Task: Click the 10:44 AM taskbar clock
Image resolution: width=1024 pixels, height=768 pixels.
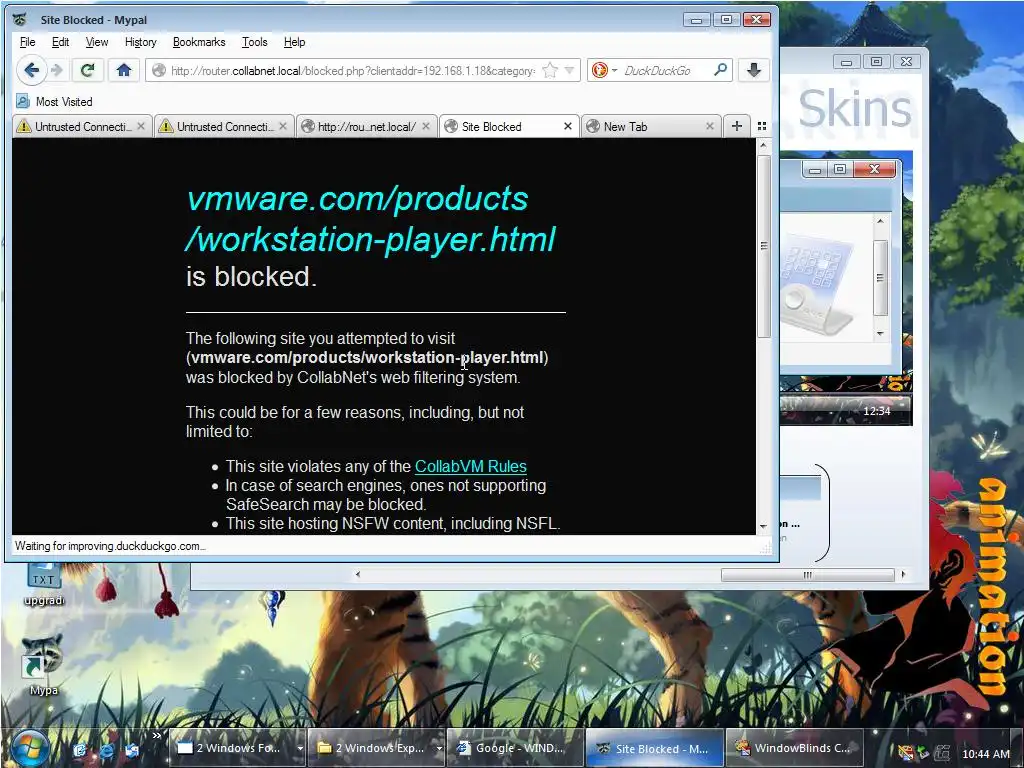Action: (x=986, y=754)
